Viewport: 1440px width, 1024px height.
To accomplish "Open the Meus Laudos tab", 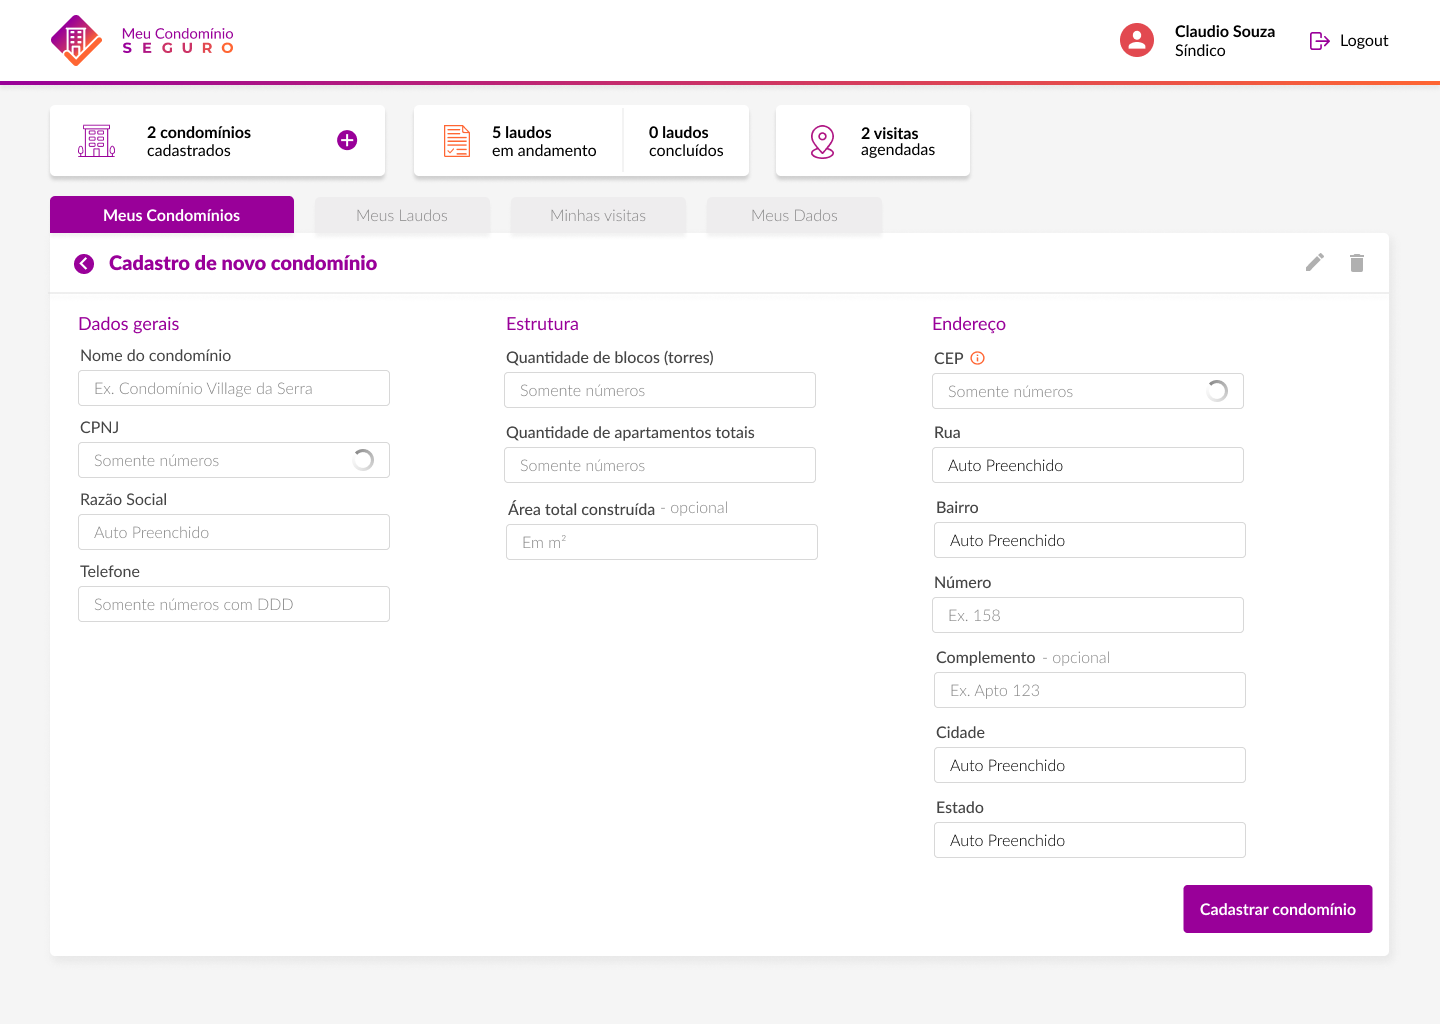I will (x=402, y=215).
